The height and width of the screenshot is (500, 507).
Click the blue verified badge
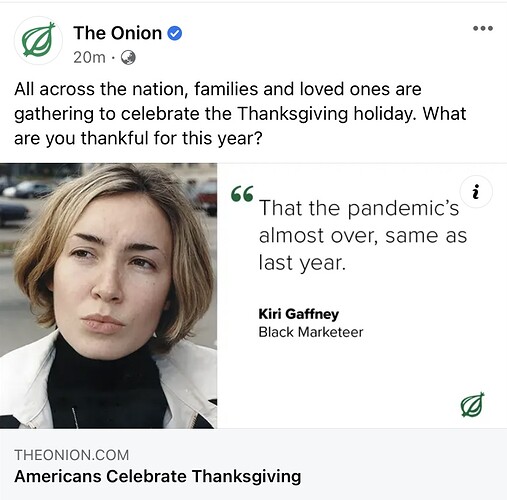tap(174, 33)
